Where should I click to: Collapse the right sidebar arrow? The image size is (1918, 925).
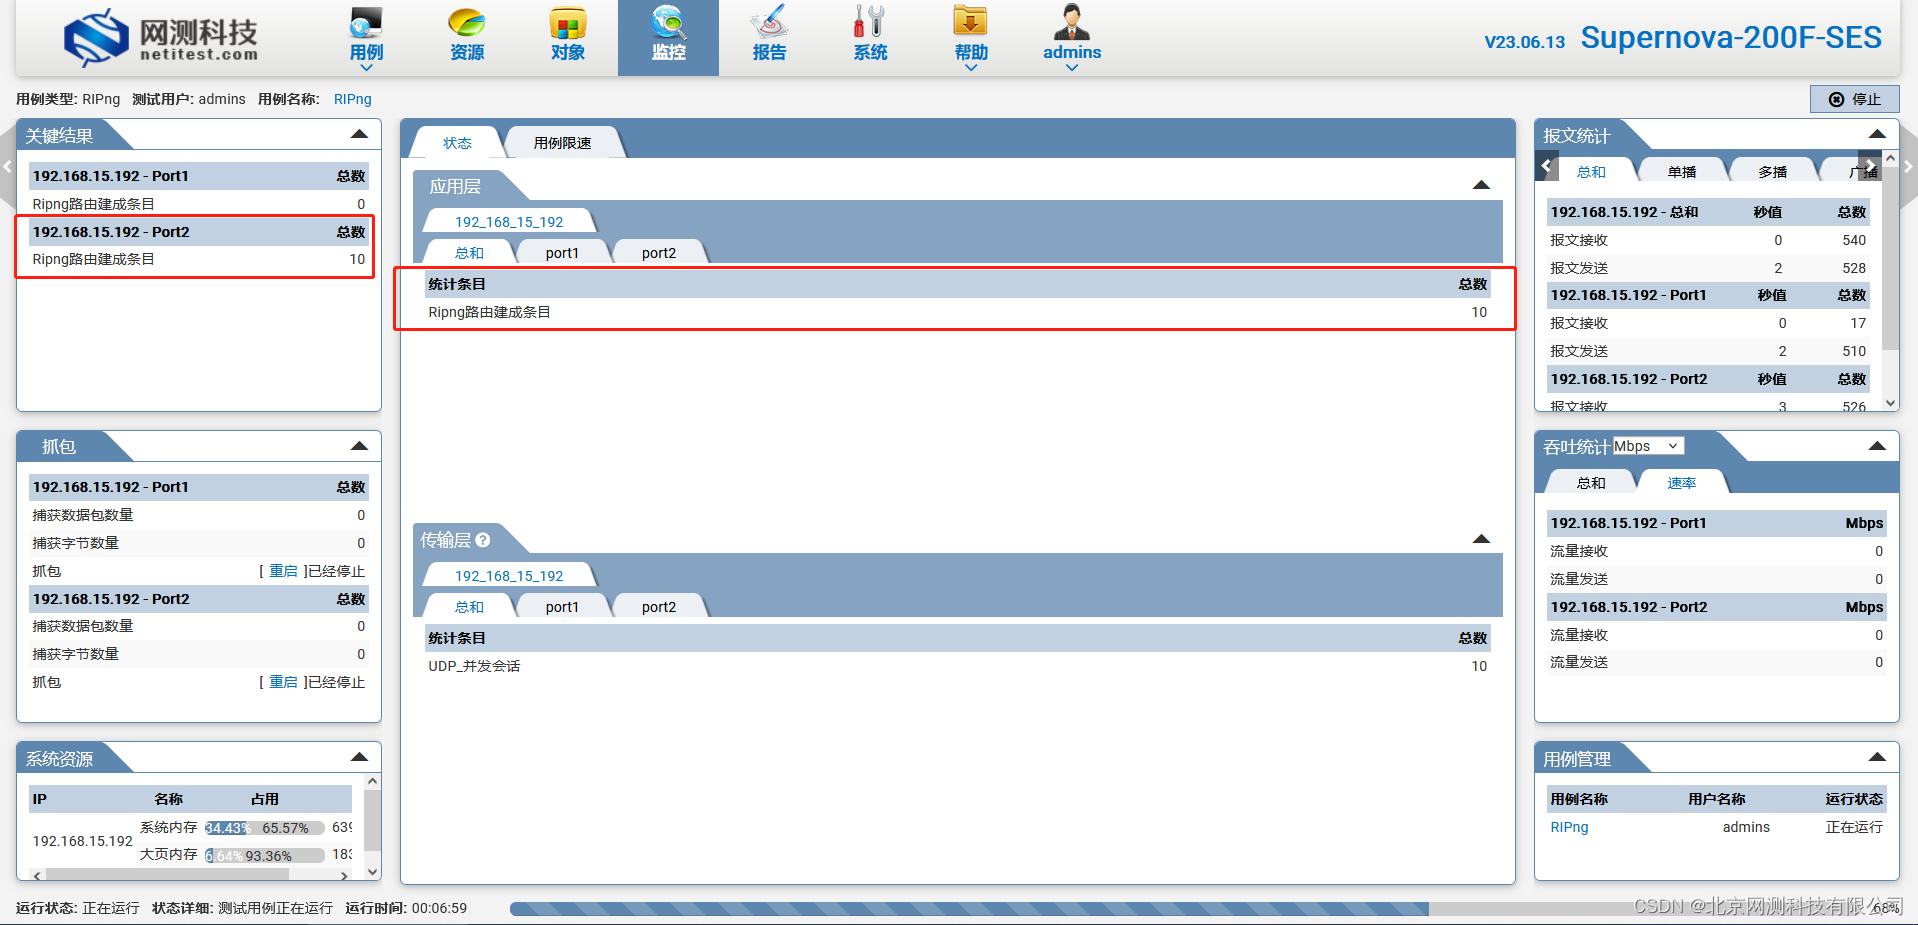click(x=1908, y=167)
